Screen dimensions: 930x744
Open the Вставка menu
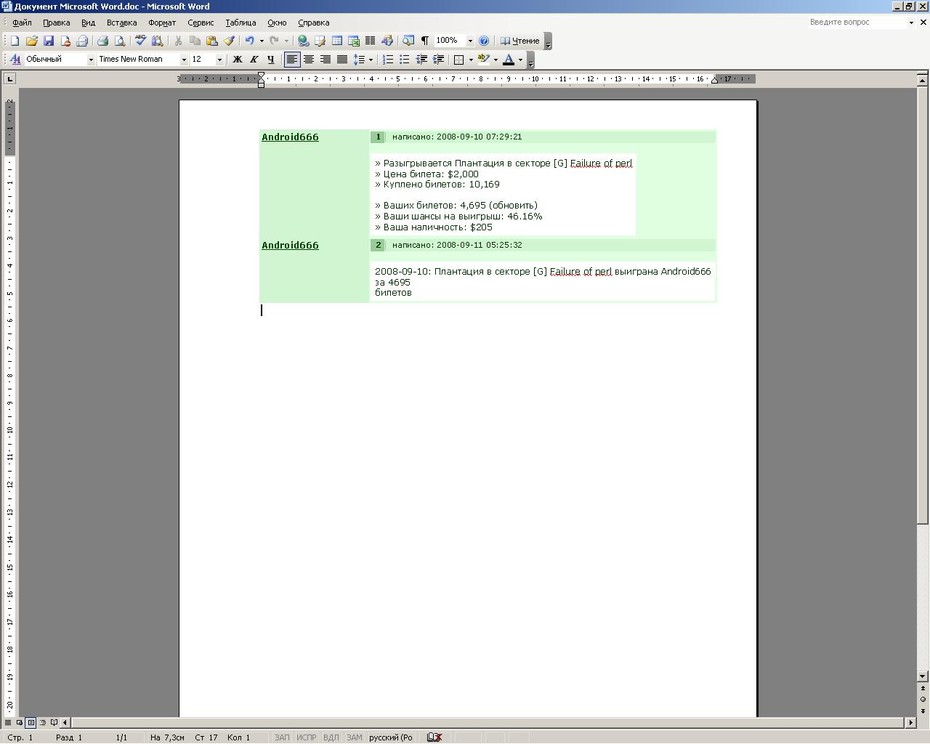(x=122, y=23)
